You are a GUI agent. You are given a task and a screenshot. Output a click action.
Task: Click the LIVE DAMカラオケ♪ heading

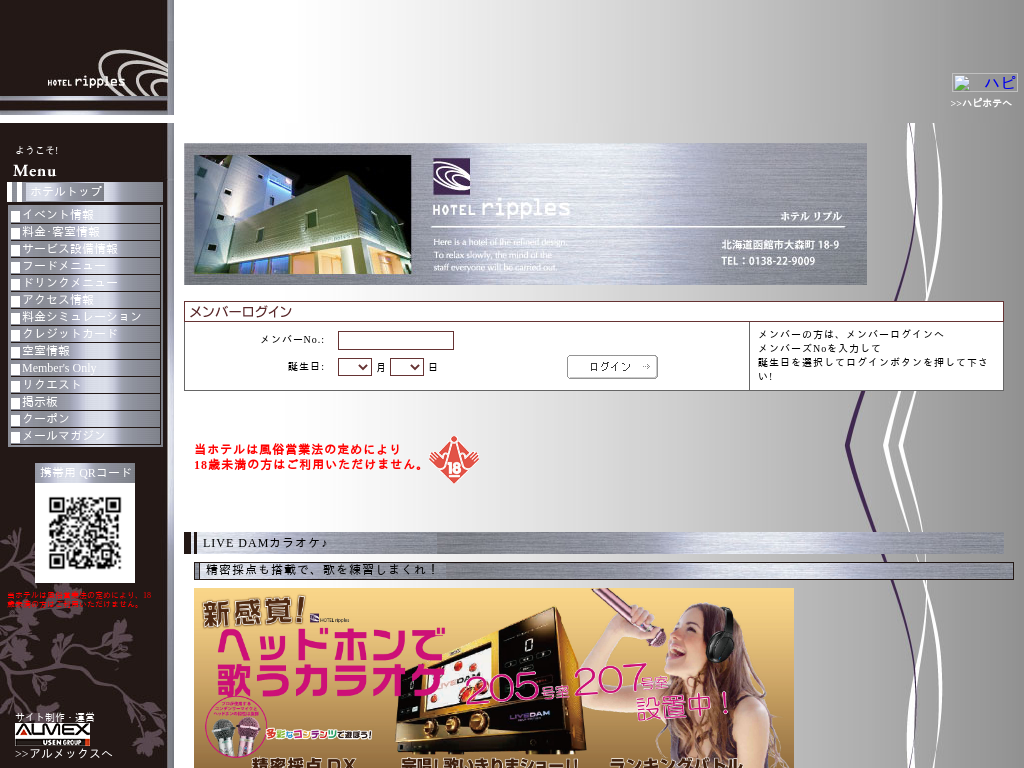(265, 543)
